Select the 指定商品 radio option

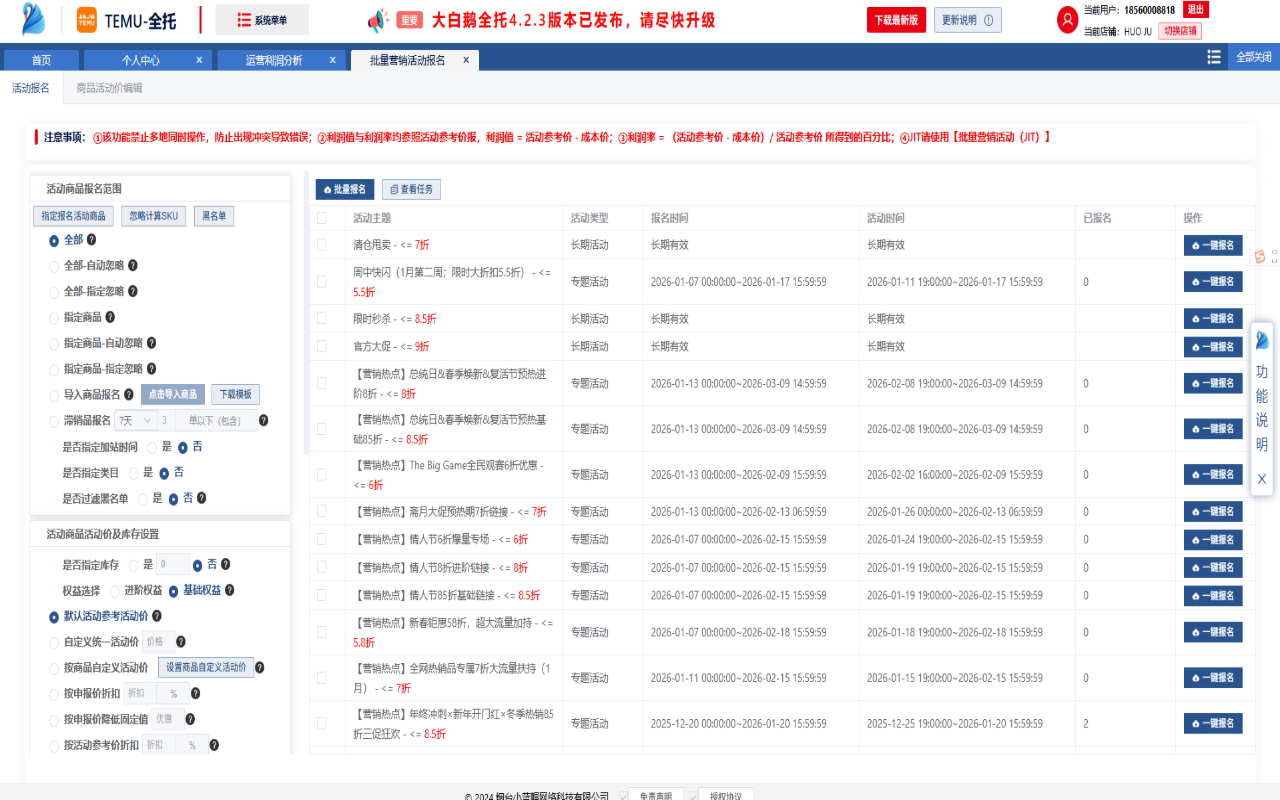coord(54,318)
